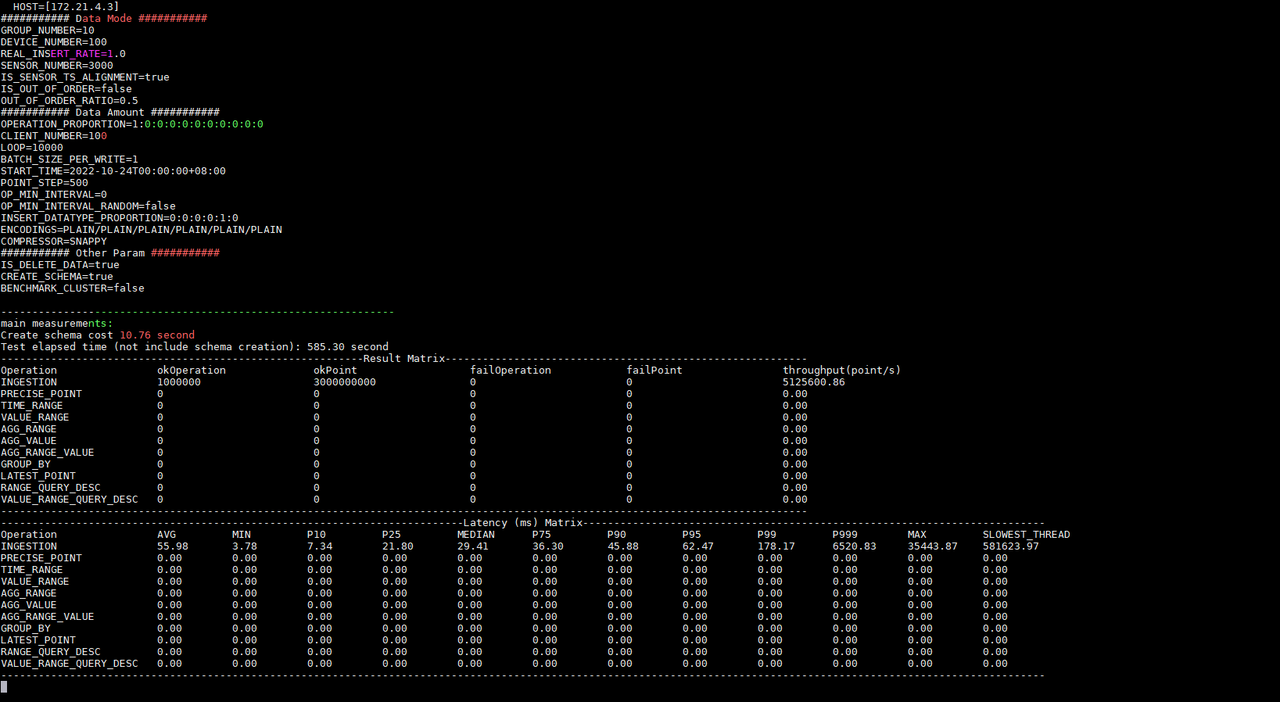Viewport: 1280px width, 702px height.
Task: Click the OPERATION_PROPORTION line
Action: pyautogui.click(x=131, y=124)
